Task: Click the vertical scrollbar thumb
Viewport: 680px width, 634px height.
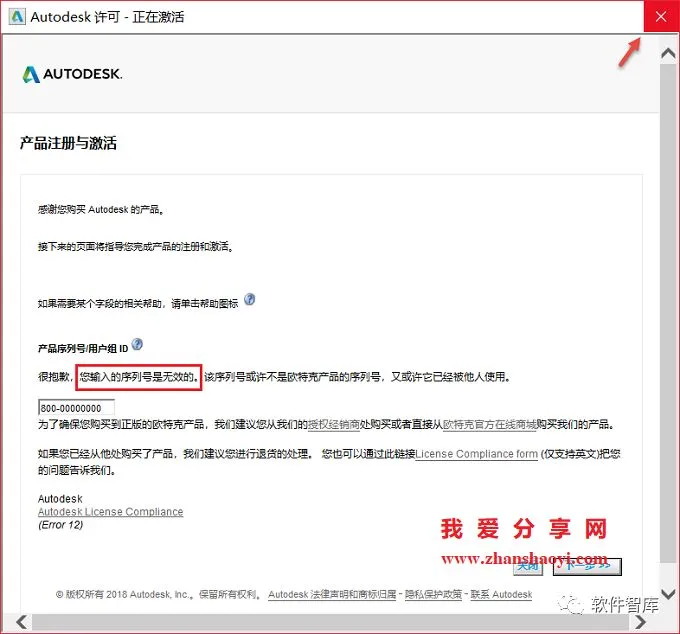Action: pyautogui.click(x=668, y=312)
